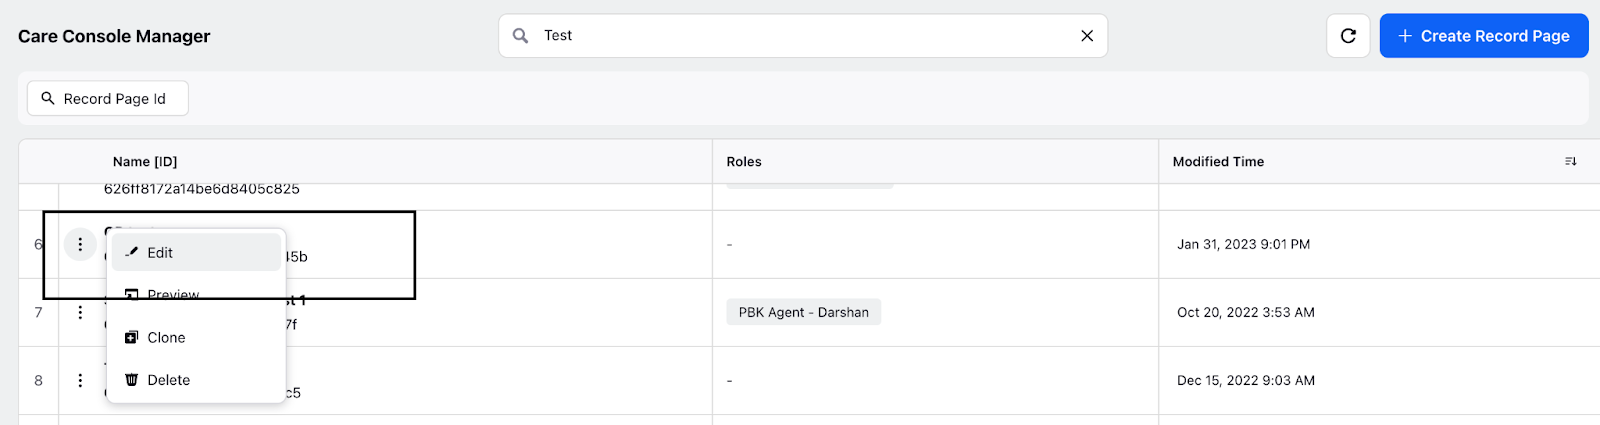Click the Modified Time column header
The height and width of the screenshot is (425, 1600).
click(x=1218, y=161)
